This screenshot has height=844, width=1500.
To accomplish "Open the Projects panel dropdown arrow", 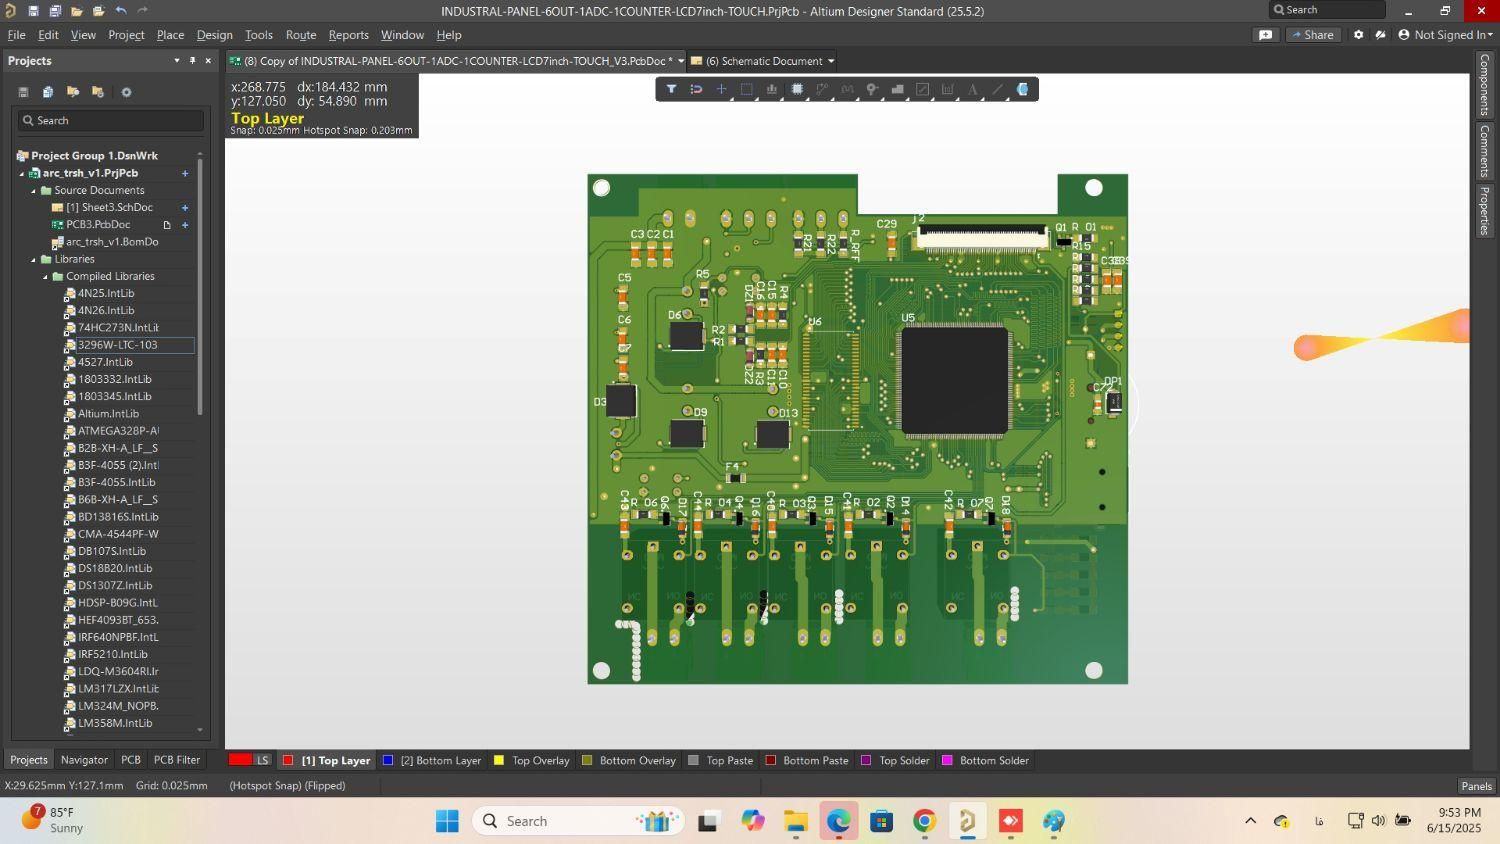I will coord(177,61).
